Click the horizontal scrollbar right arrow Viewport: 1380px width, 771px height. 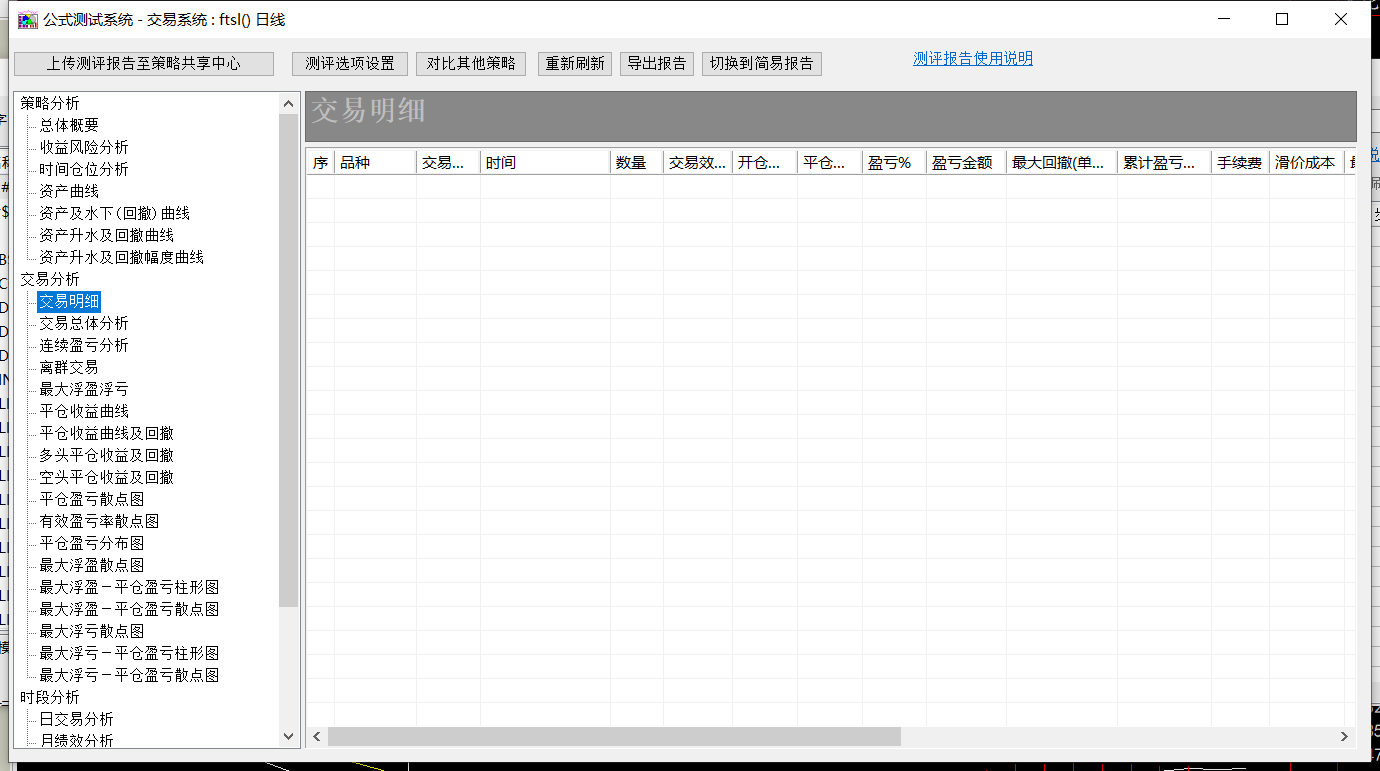pos(1344,736)
